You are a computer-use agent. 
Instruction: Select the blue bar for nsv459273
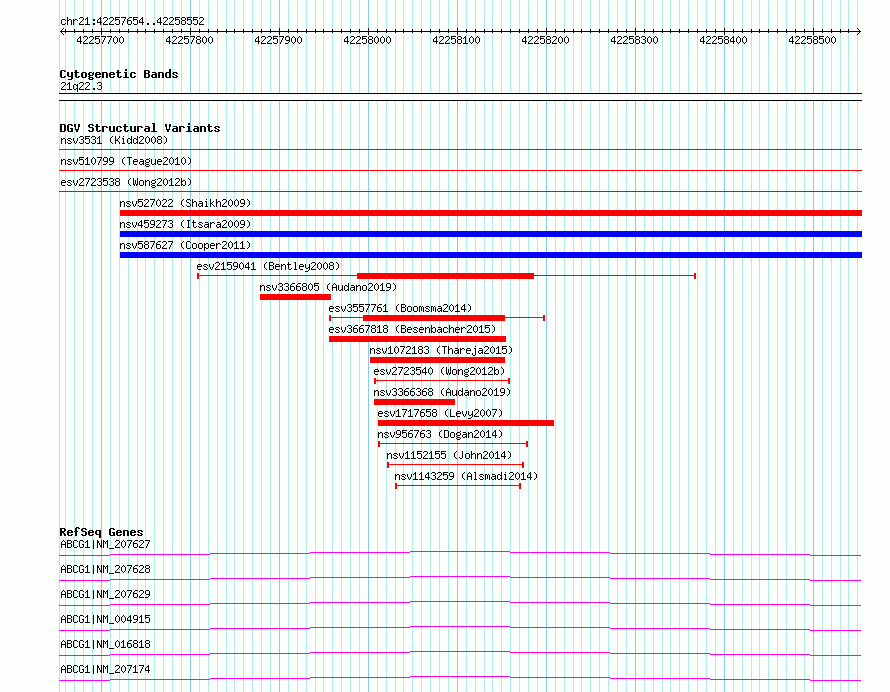(491, 234)
